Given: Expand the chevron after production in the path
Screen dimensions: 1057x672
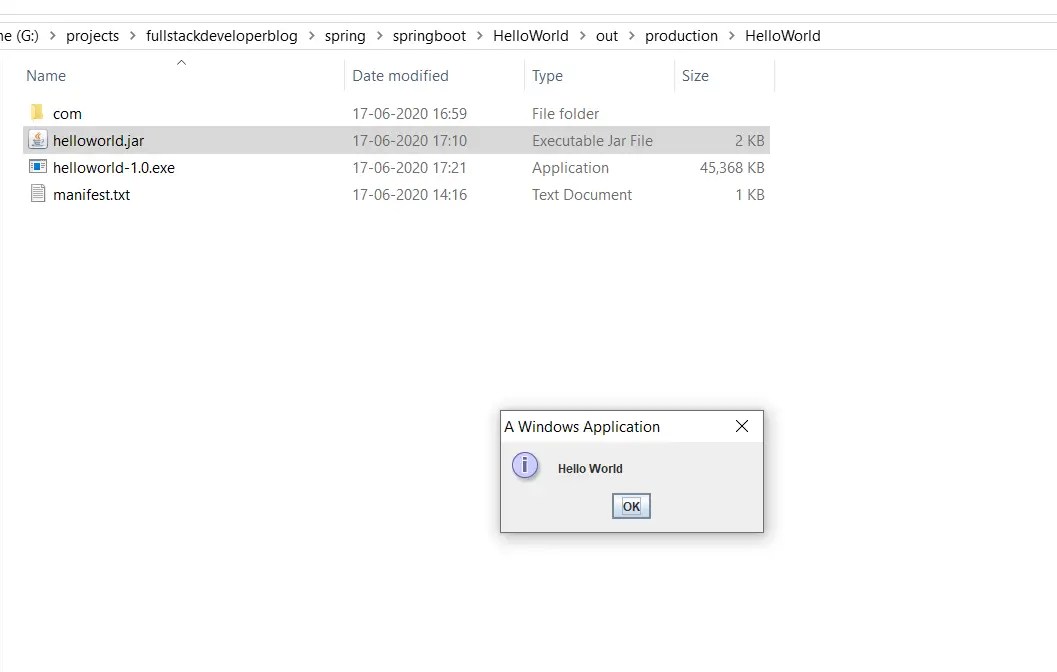Looking at the screenshot, I should [731, 36].
